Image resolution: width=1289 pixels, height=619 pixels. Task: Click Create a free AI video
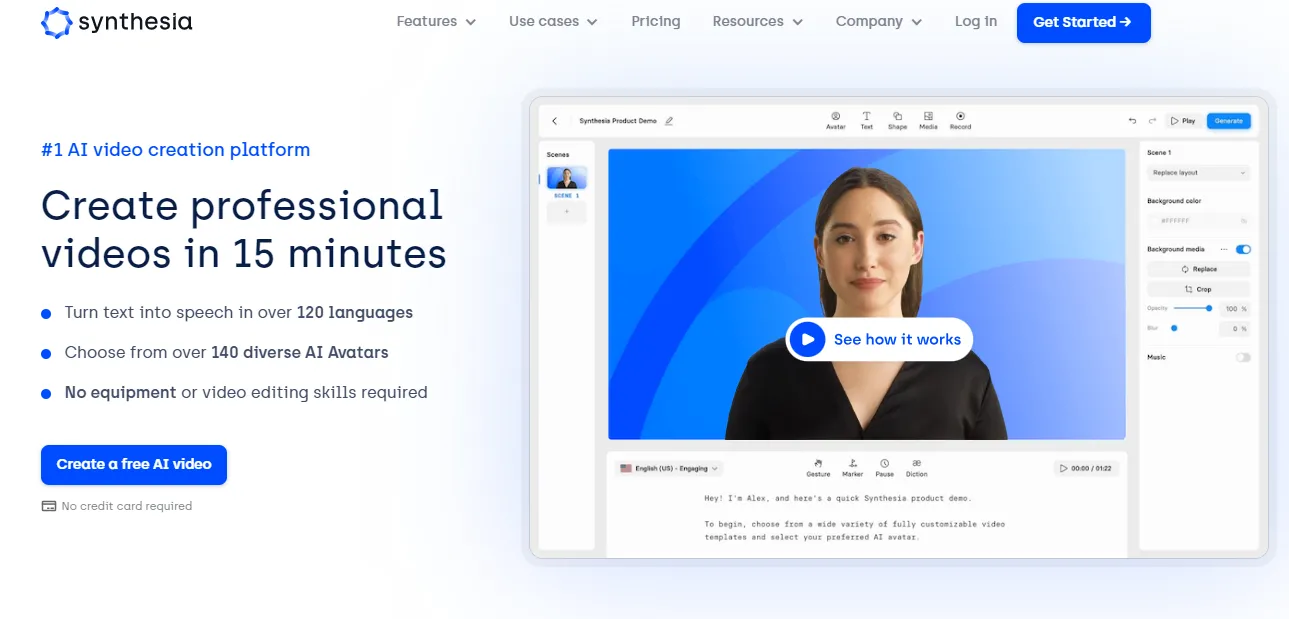[x=134, y=464]
